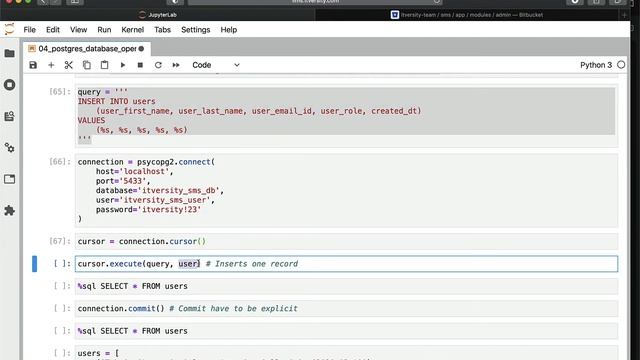The height and width of the screenshot is (360, 640).
Task: Open the File Browser sidebar panel
Action: click(9, 53)
